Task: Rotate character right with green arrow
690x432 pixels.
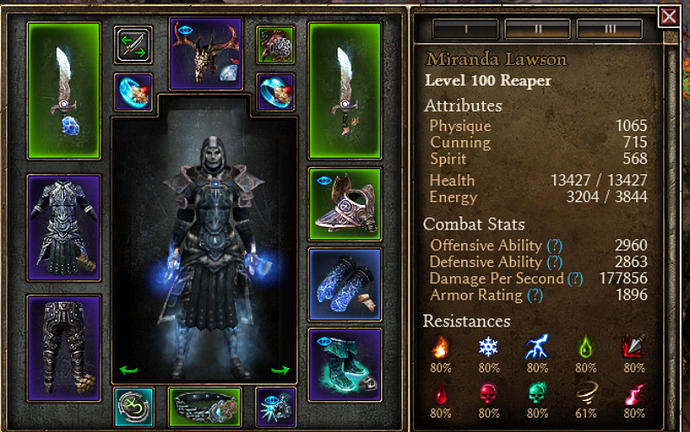Action: (280, 370)
